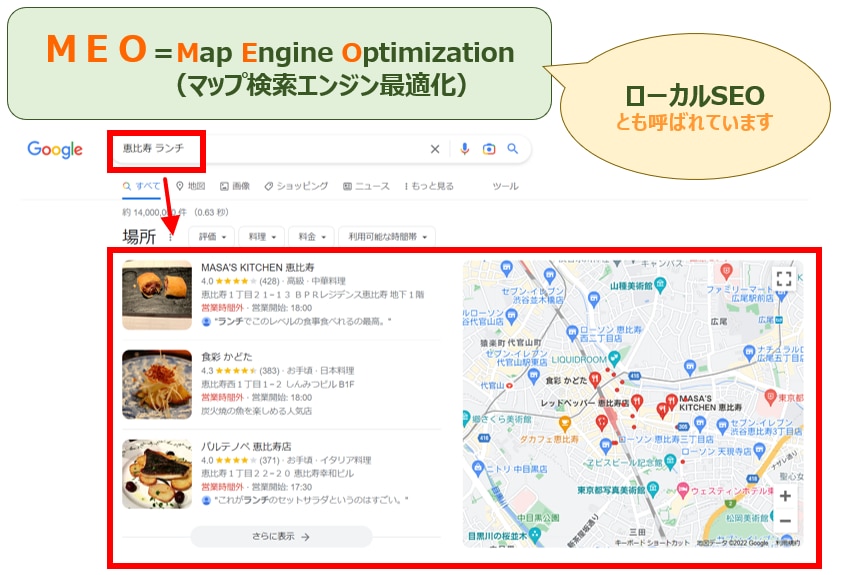The height and width of the screenshot is (575, 855).
Task: Click バルテノベ review snippet text
Action: click(311, 499)
